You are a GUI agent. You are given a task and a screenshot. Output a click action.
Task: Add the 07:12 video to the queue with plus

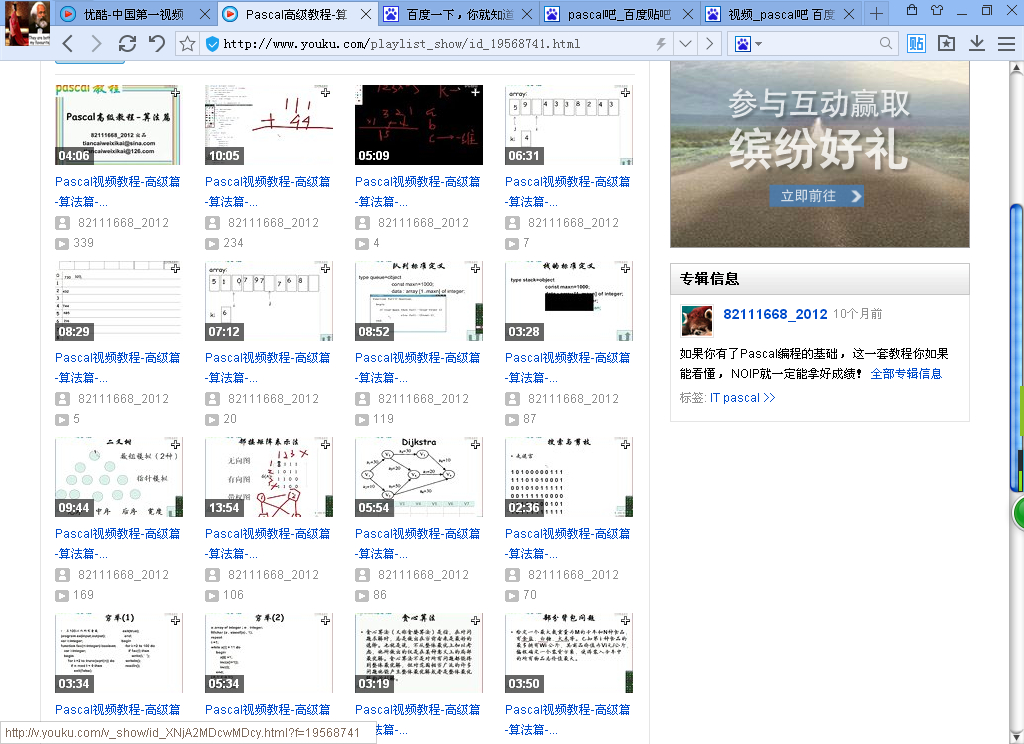(x=325, y=268)
